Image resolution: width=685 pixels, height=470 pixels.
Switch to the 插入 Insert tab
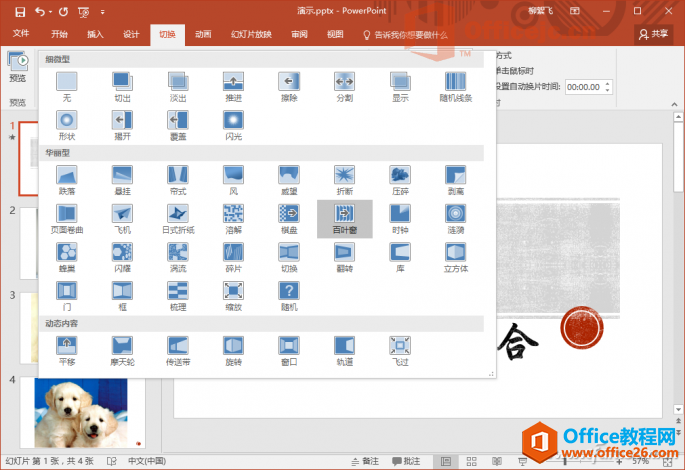(x=95, y=34)
